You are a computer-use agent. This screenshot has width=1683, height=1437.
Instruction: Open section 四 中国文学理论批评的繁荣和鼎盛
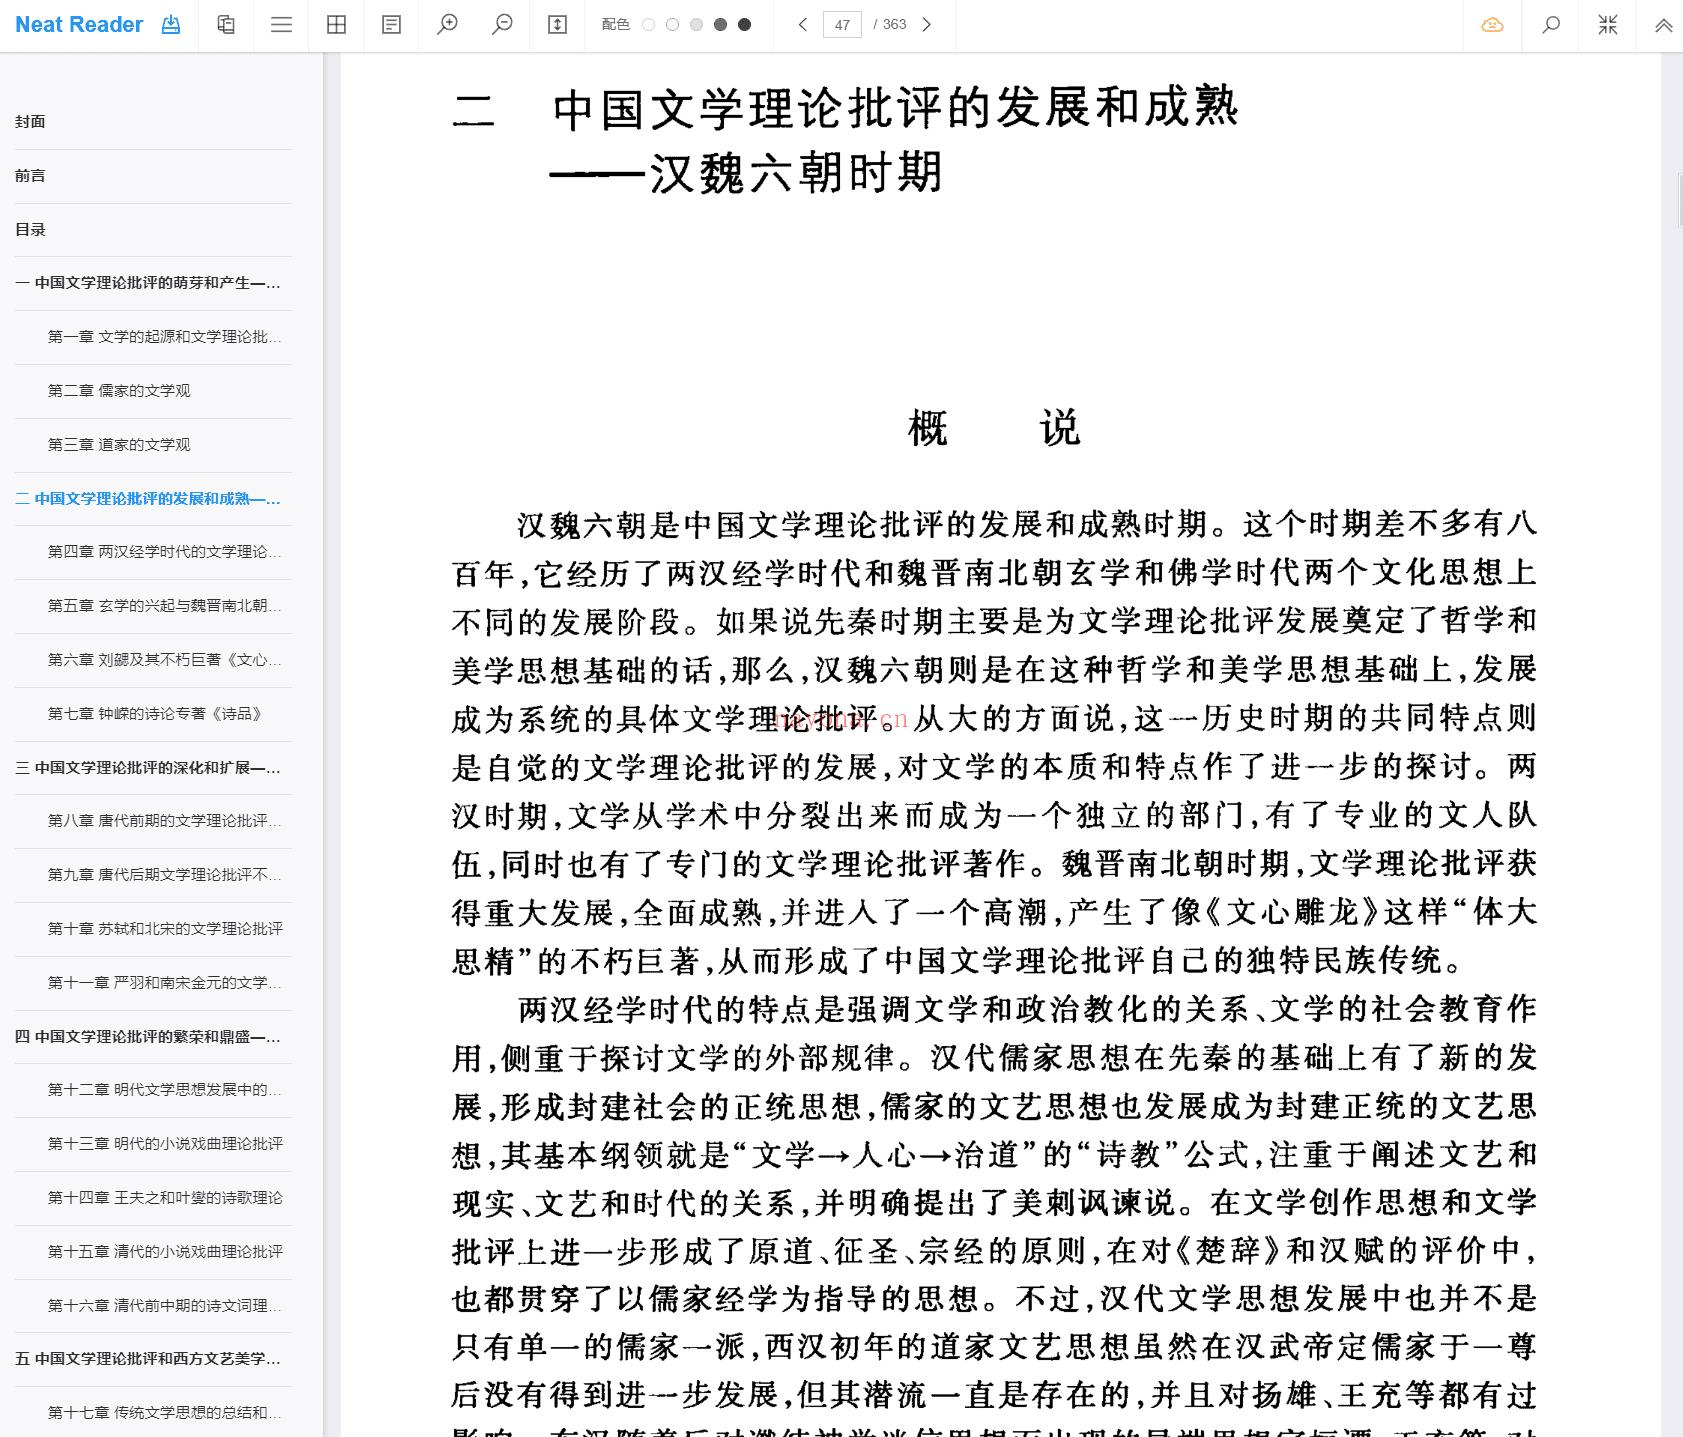(x=153, y=1037)
